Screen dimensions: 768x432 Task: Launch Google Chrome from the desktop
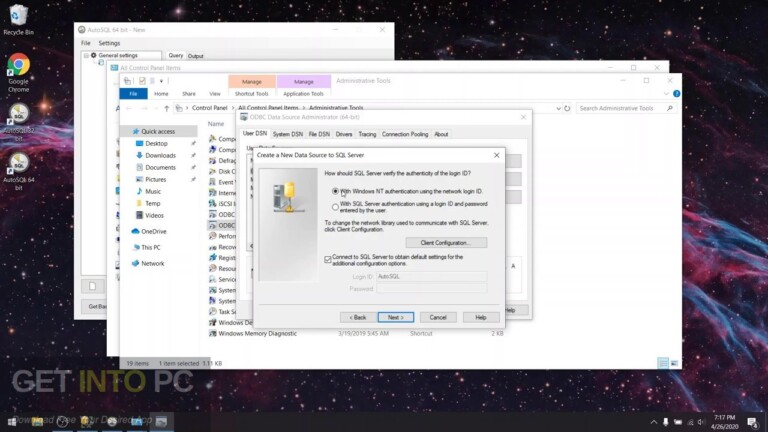point(18,72)
